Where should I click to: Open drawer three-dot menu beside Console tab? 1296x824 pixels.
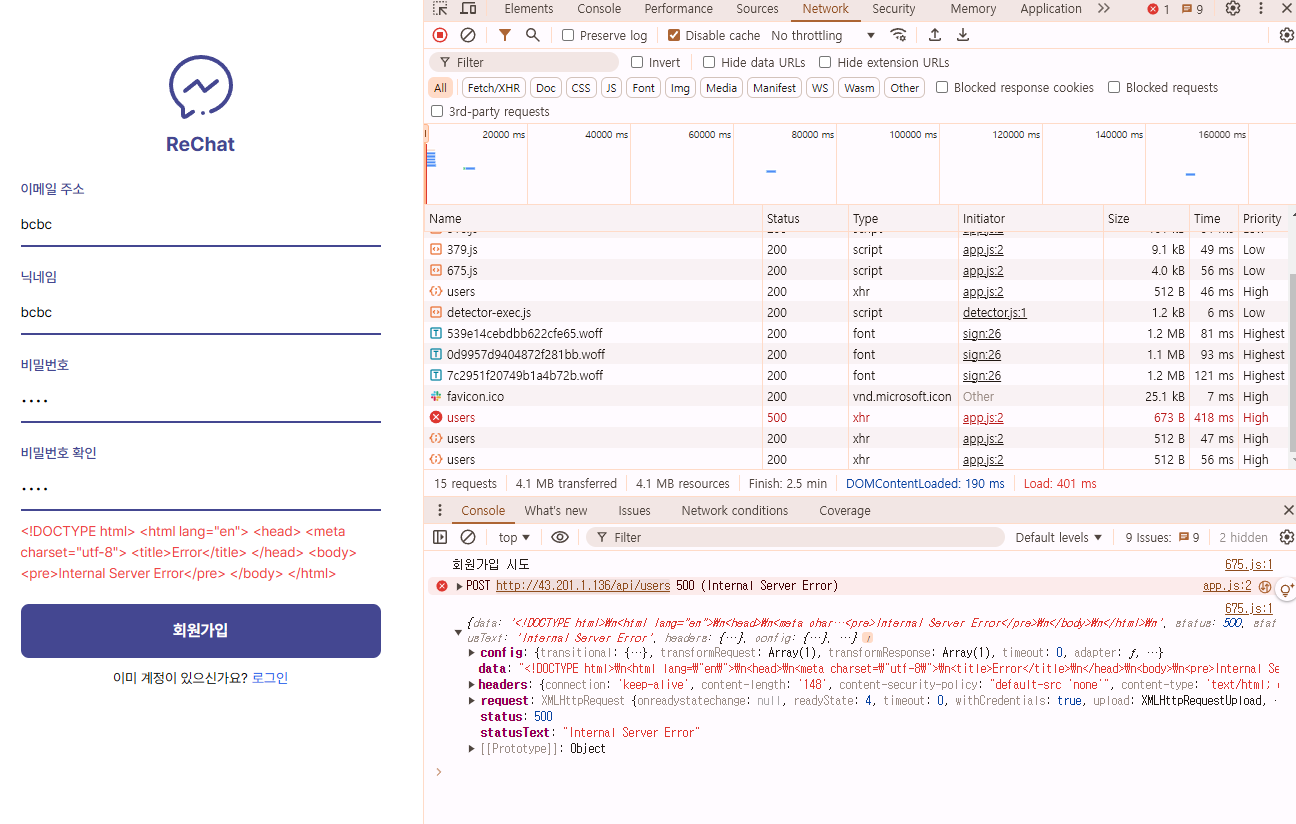tap(440, 510)
